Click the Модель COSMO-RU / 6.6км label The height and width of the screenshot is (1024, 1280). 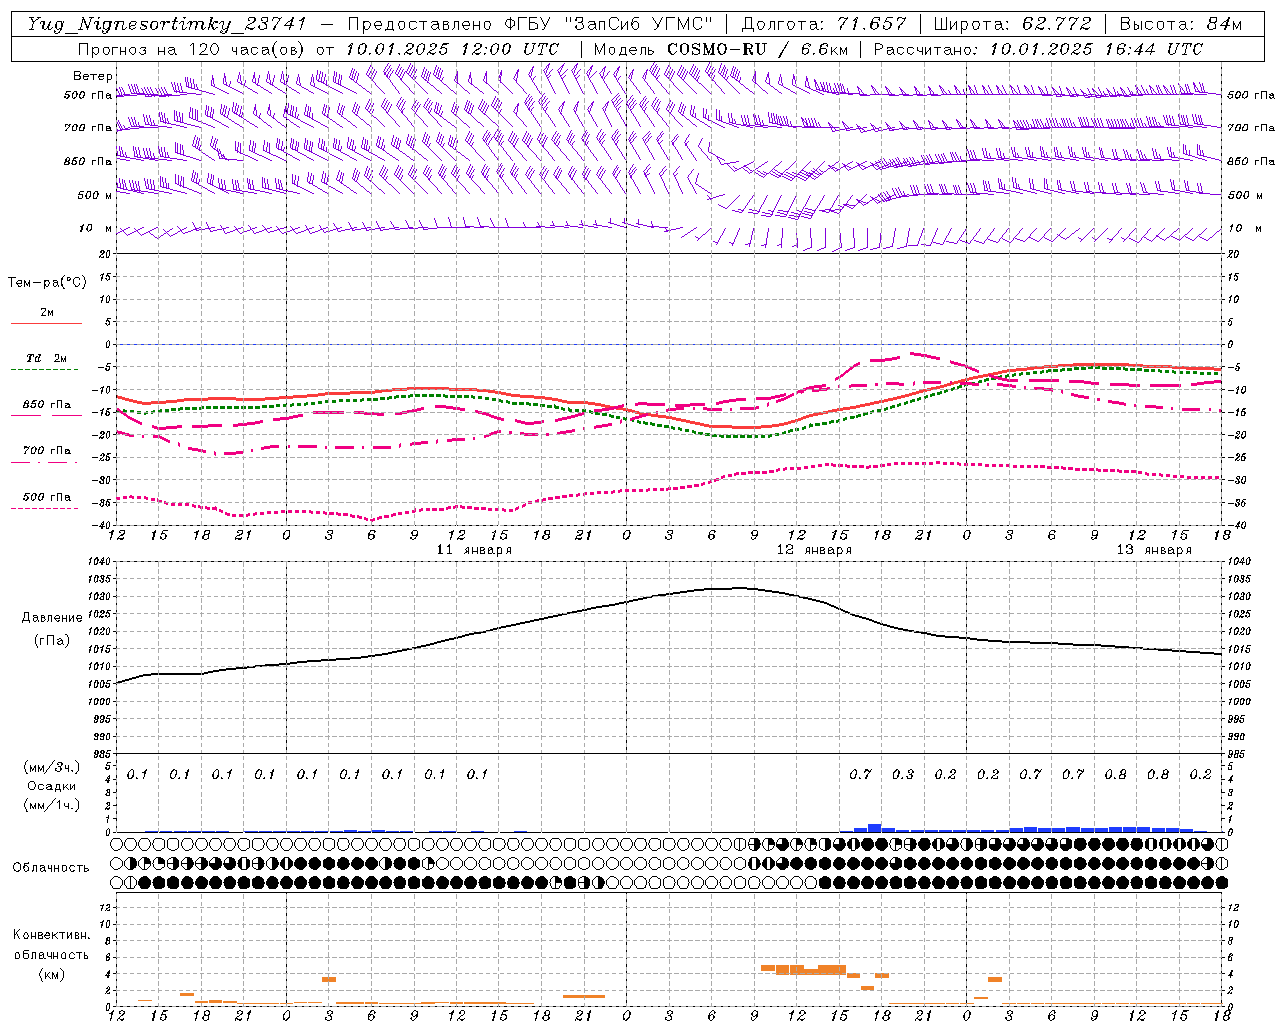[x=720, y=49]
